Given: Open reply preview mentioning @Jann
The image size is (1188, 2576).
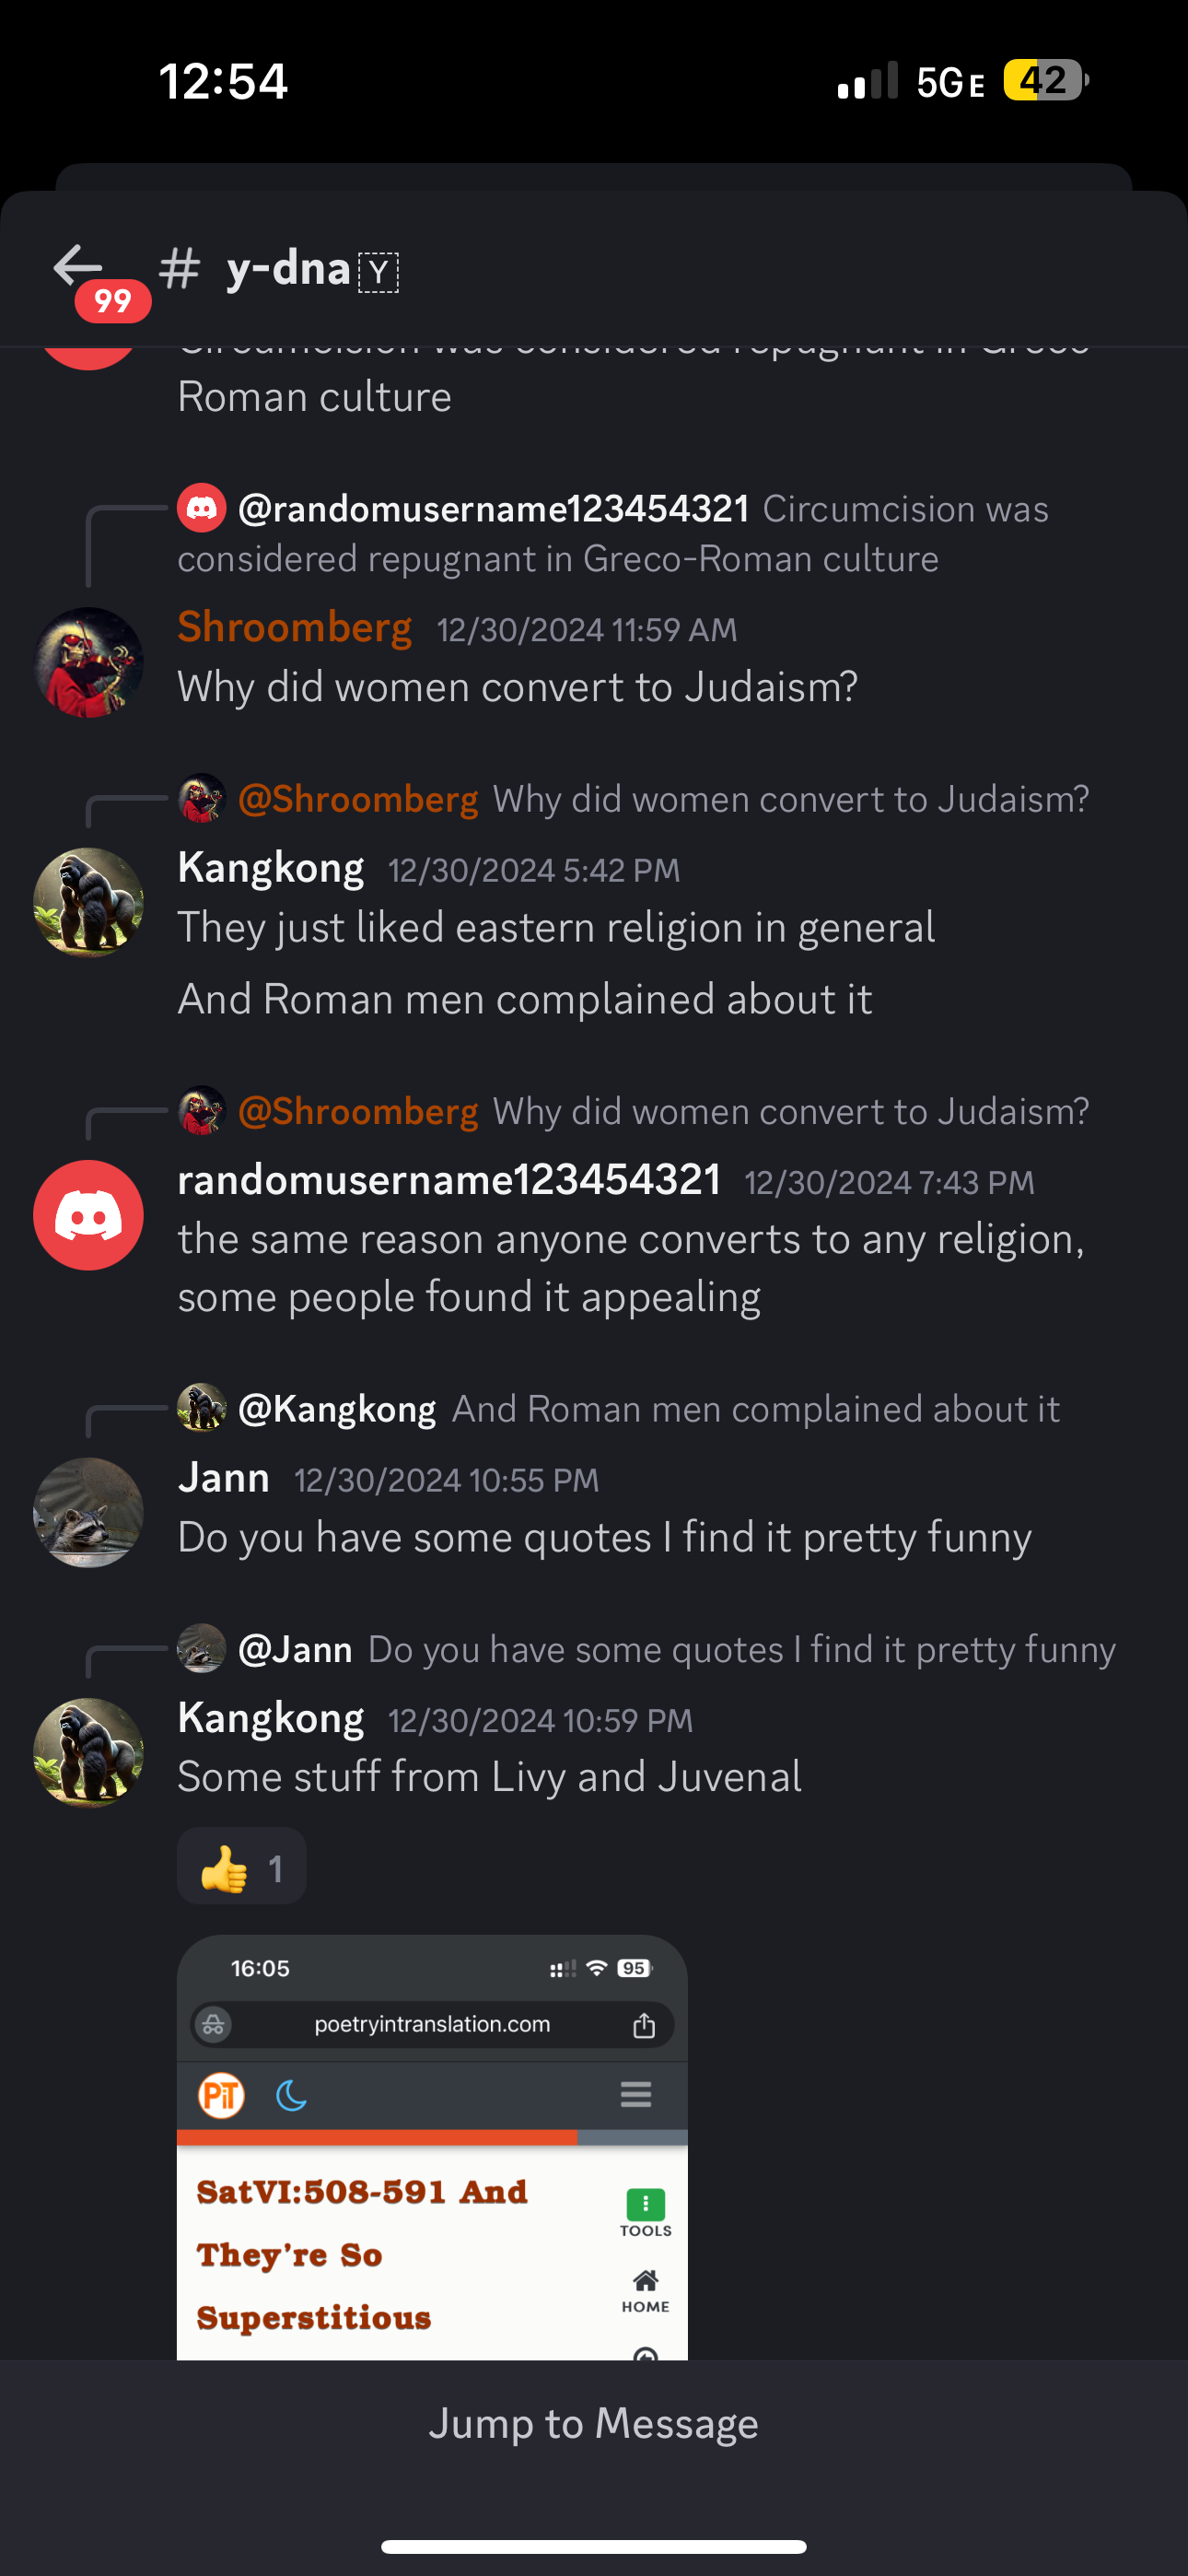Looking at the screenshot, I should point(647,1649).
